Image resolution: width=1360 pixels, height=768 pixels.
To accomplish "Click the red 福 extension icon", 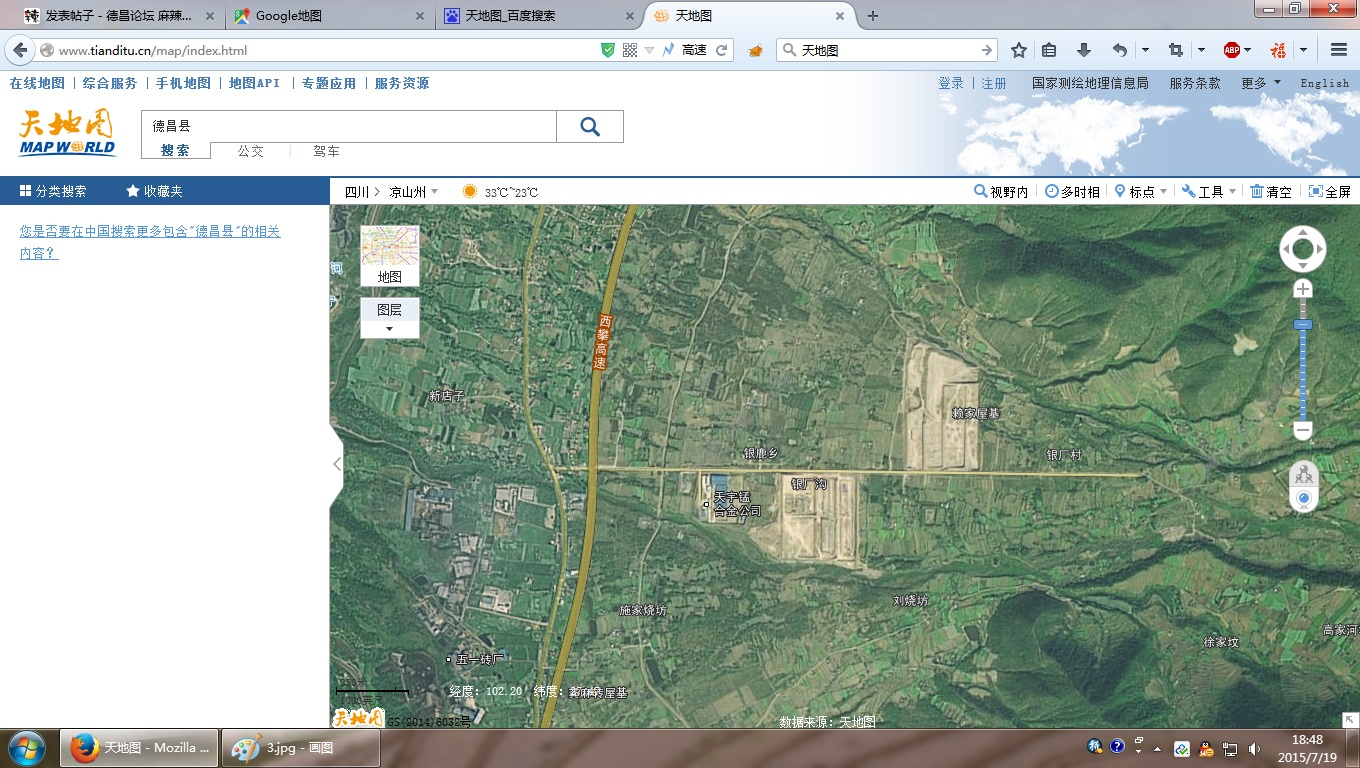I will (1278, 50).
